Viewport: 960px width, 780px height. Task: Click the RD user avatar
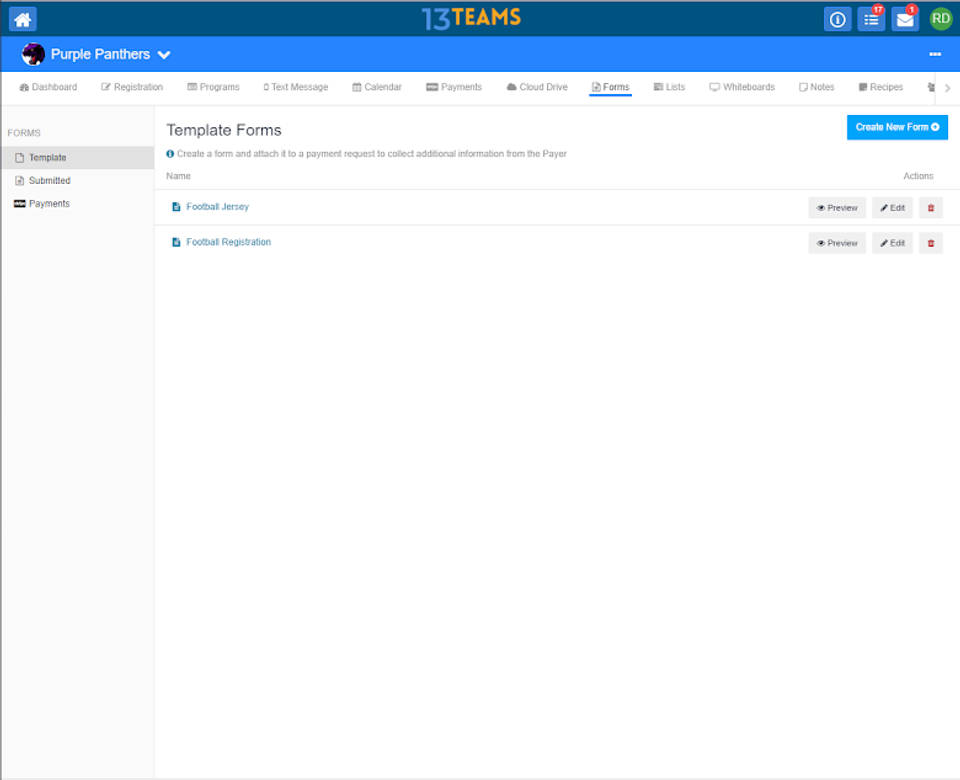pyautogui.click(x=941, y=18)
